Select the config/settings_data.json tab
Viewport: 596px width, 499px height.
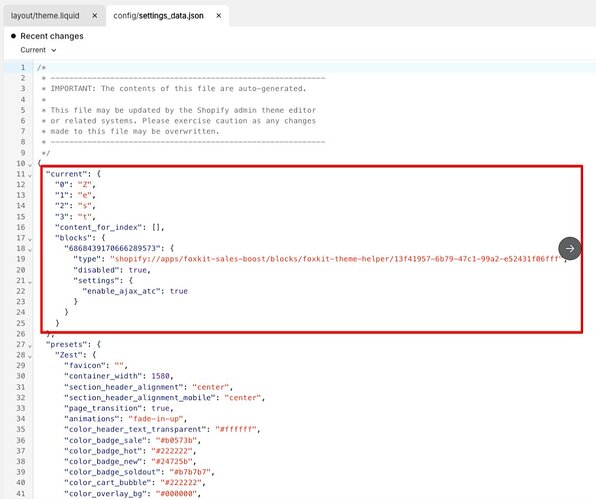pos(158,16)
